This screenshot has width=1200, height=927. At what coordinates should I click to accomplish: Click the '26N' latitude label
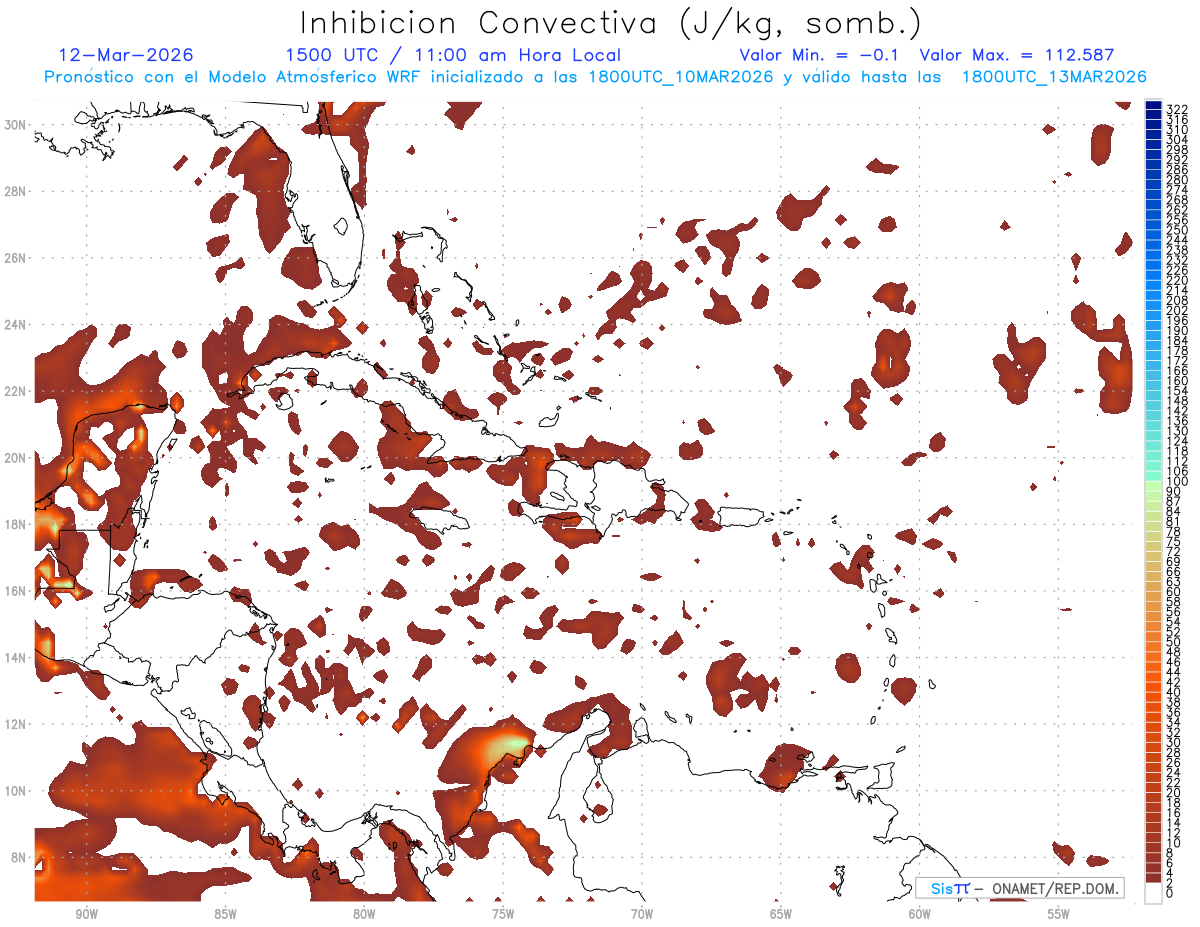[16, 258]
